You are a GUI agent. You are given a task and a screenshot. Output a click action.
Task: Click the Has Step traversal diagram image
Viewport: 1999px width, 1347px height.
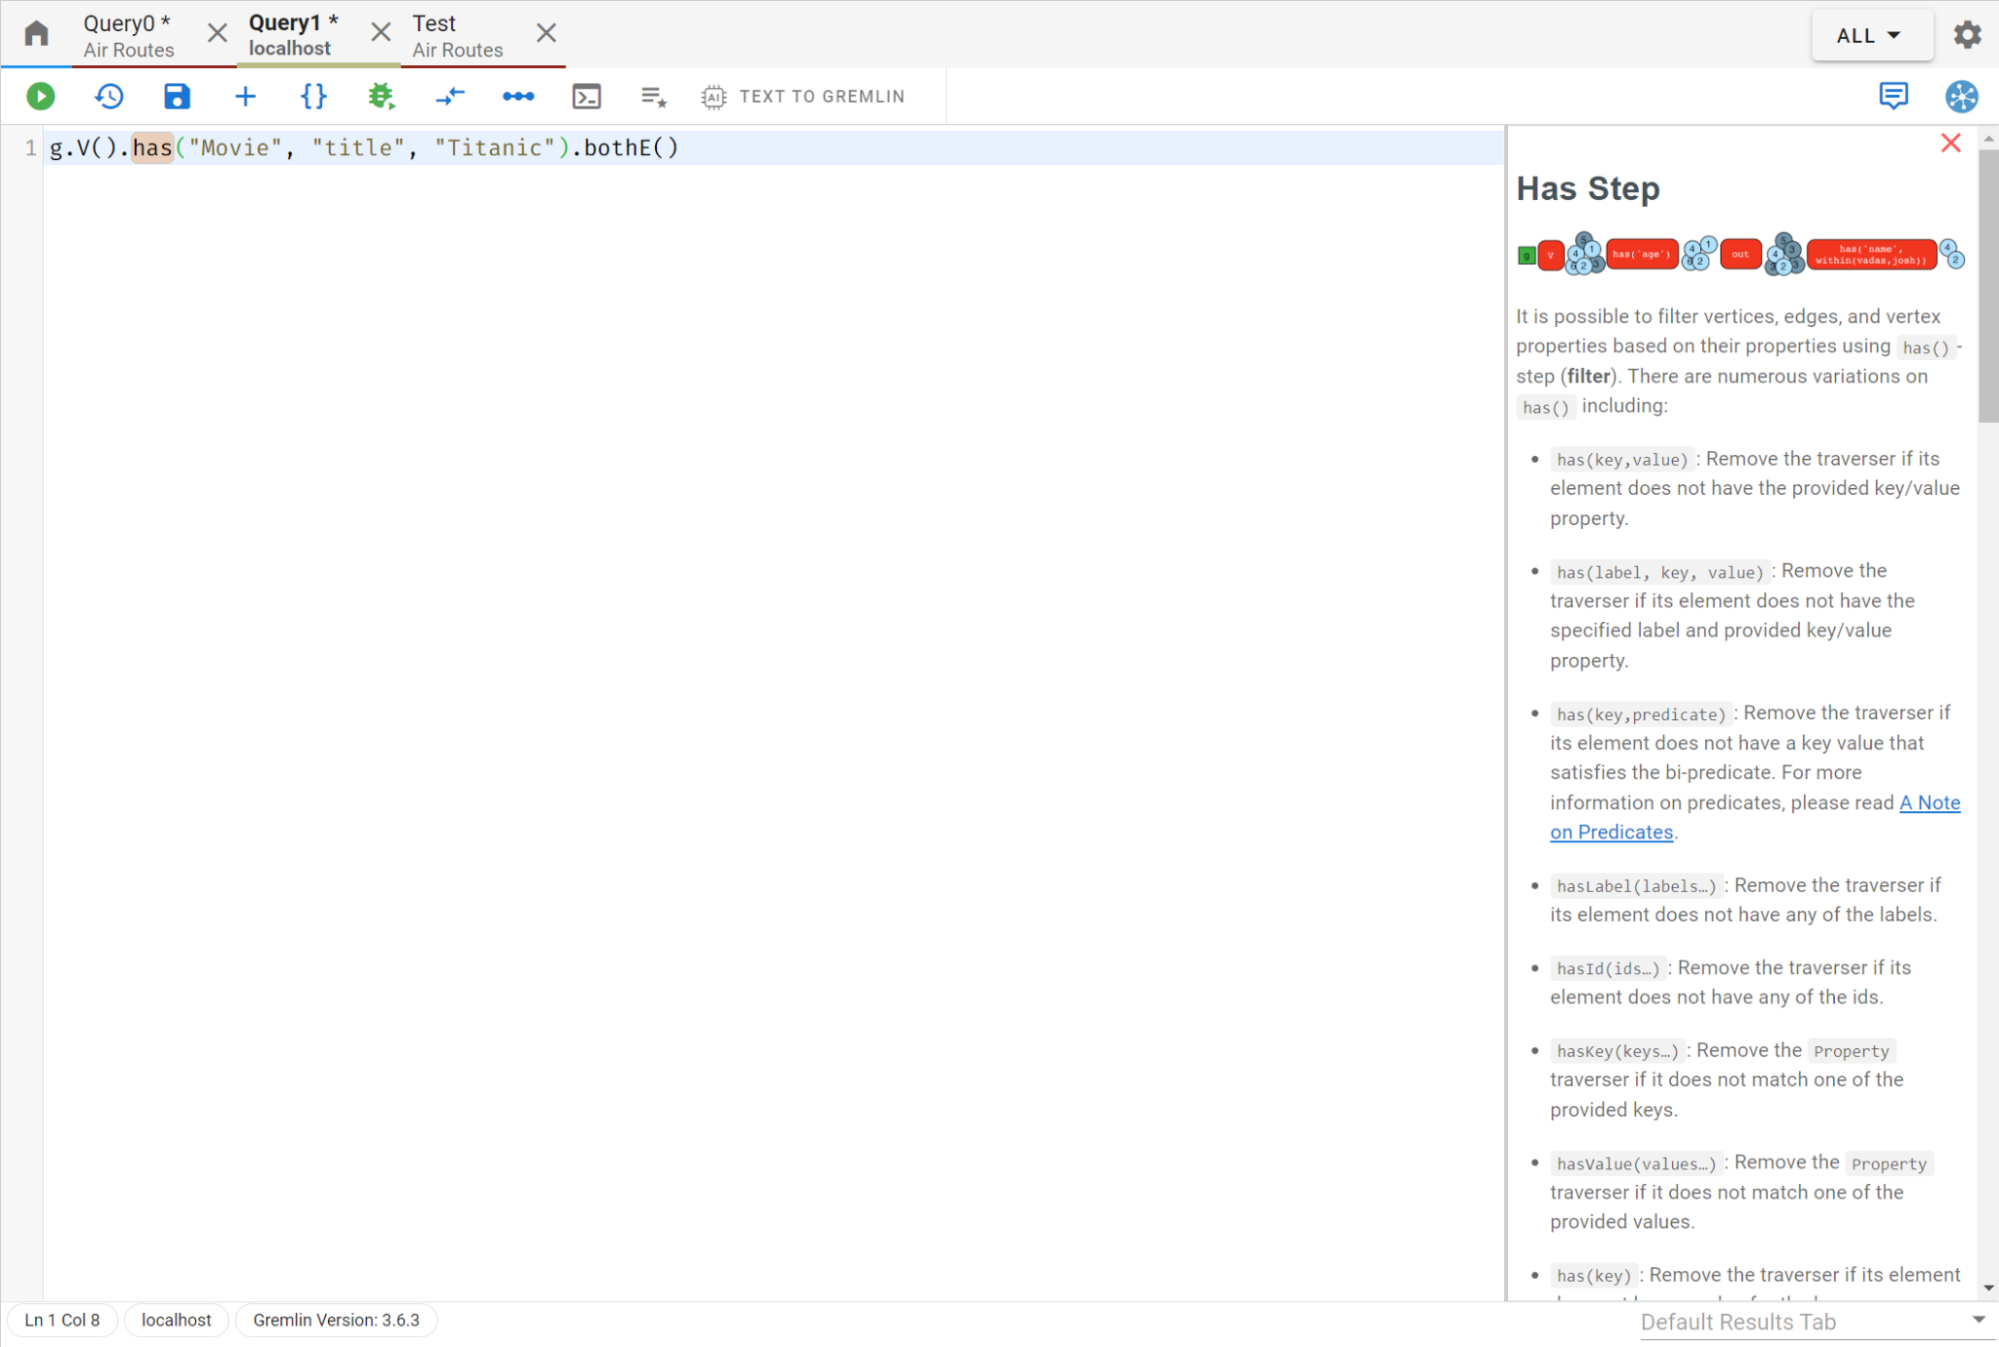(1740, 254)
